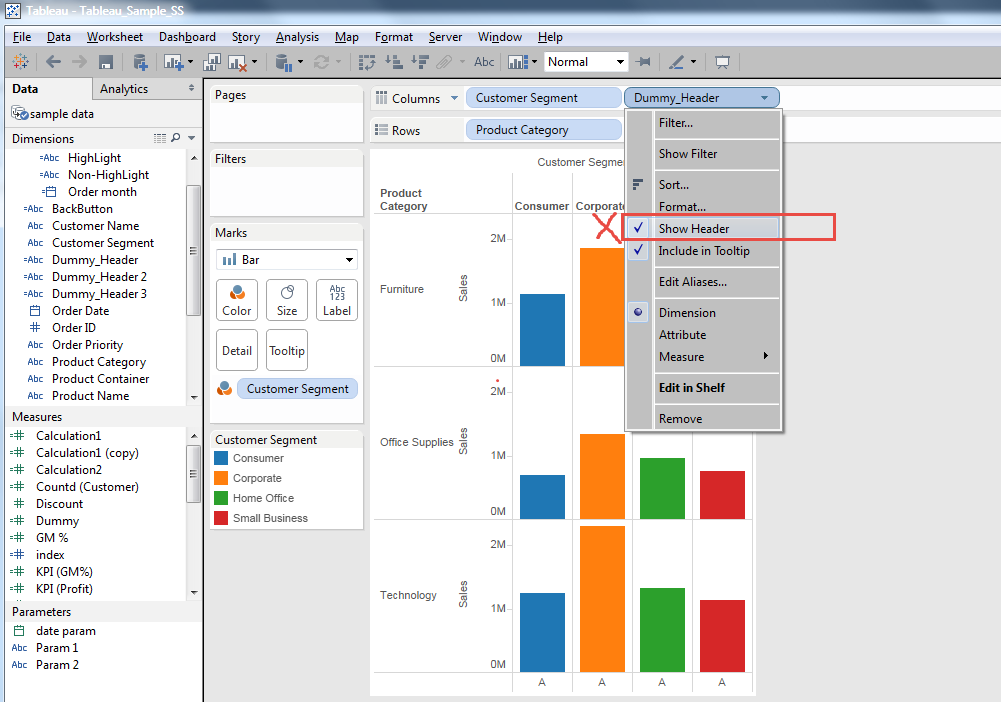
Task: Click the Undo back arrow in toolbar
Action: coord(54,61)
